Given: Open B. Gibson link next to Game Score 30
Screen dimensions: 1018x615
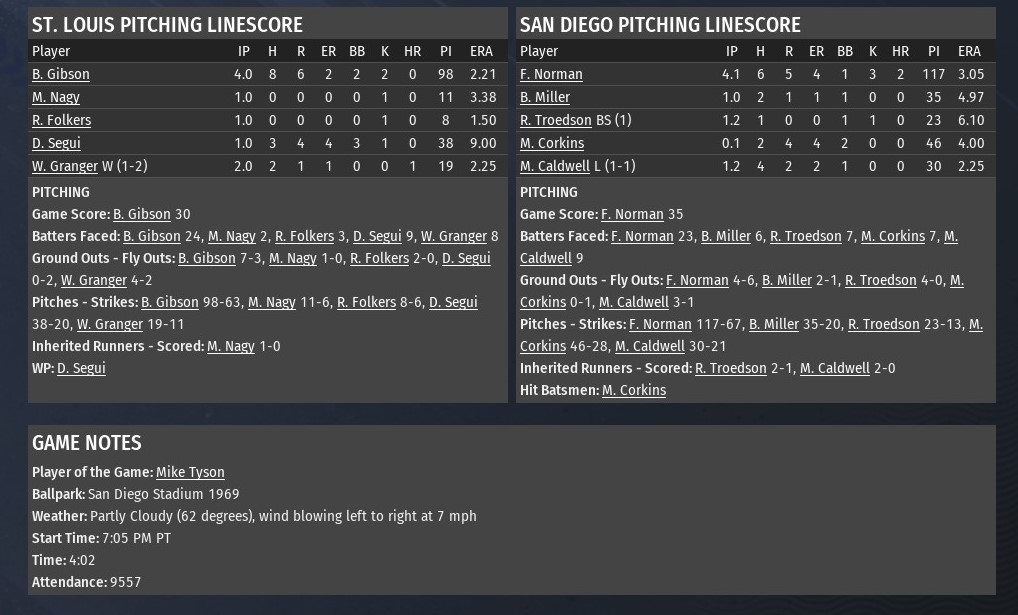Looking at the screenshot, I should 142,214.
